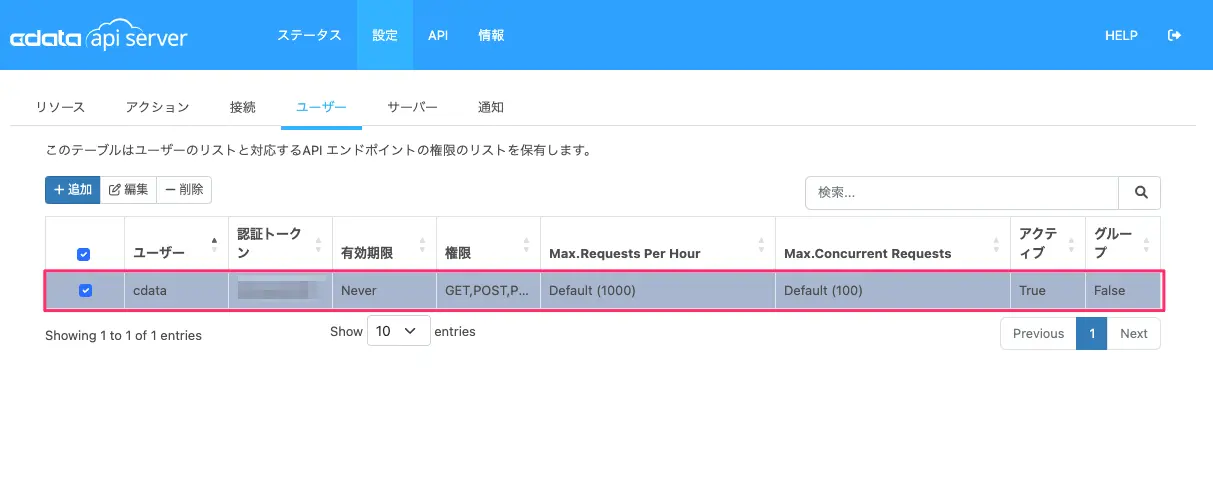This screenshot has width=1213, height=498.
Task: Uncheck the cdata row checkbox
Action: coord(85,290)
